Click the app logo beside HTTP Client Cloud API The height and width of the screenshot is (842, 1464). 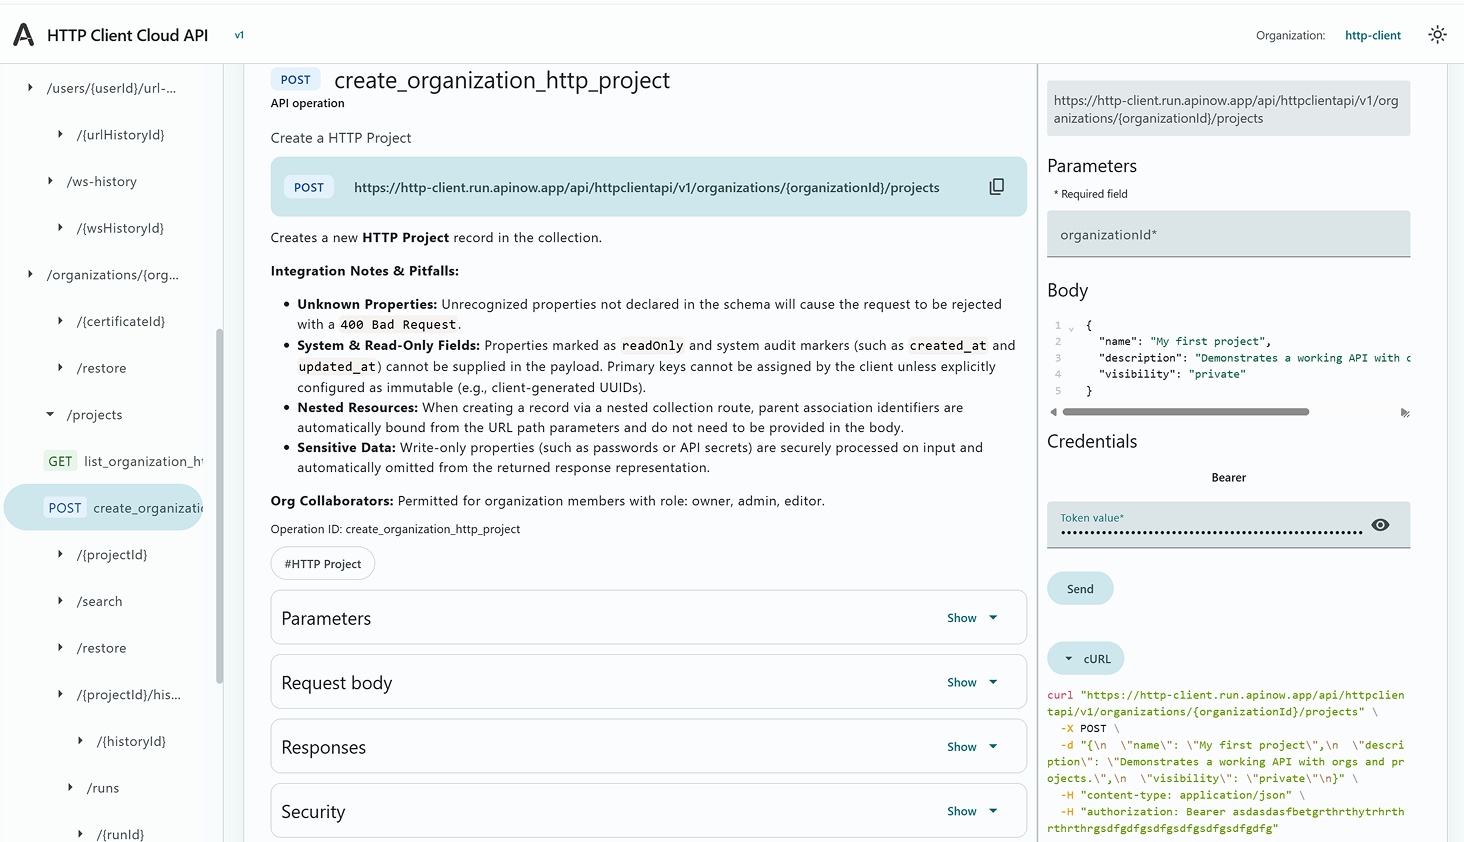[24, 35]
